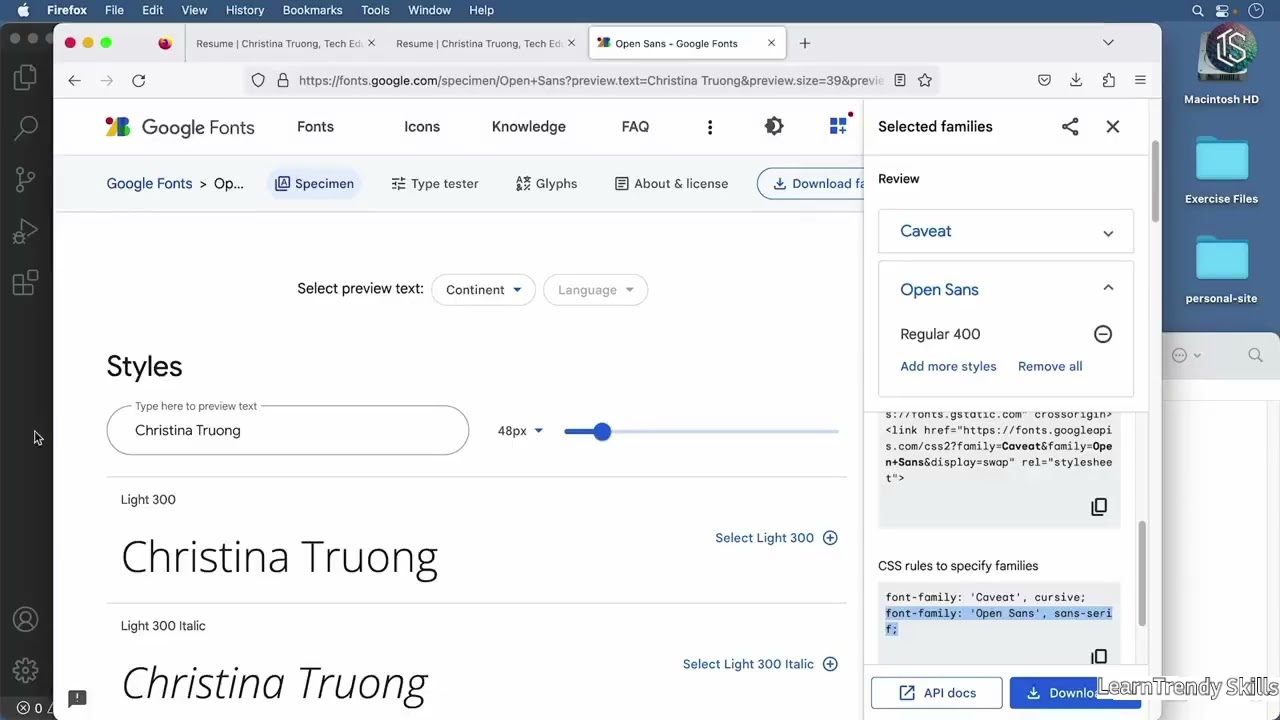Bookmark this page with star icon

click(925, 80)
